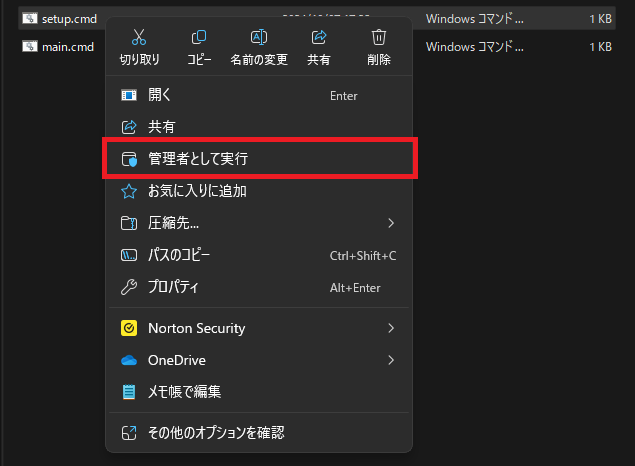Expand the 圧縮先 submenu arrow
This screenshot has width=635, height=466.
point(391,223)
